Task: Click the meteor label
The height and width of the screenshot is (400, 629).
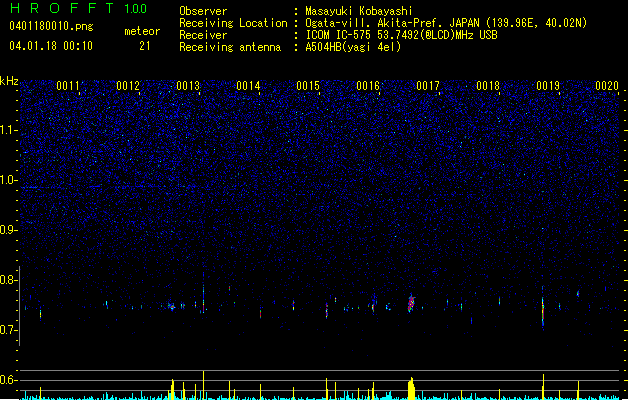Action: [x=142, y=31]
